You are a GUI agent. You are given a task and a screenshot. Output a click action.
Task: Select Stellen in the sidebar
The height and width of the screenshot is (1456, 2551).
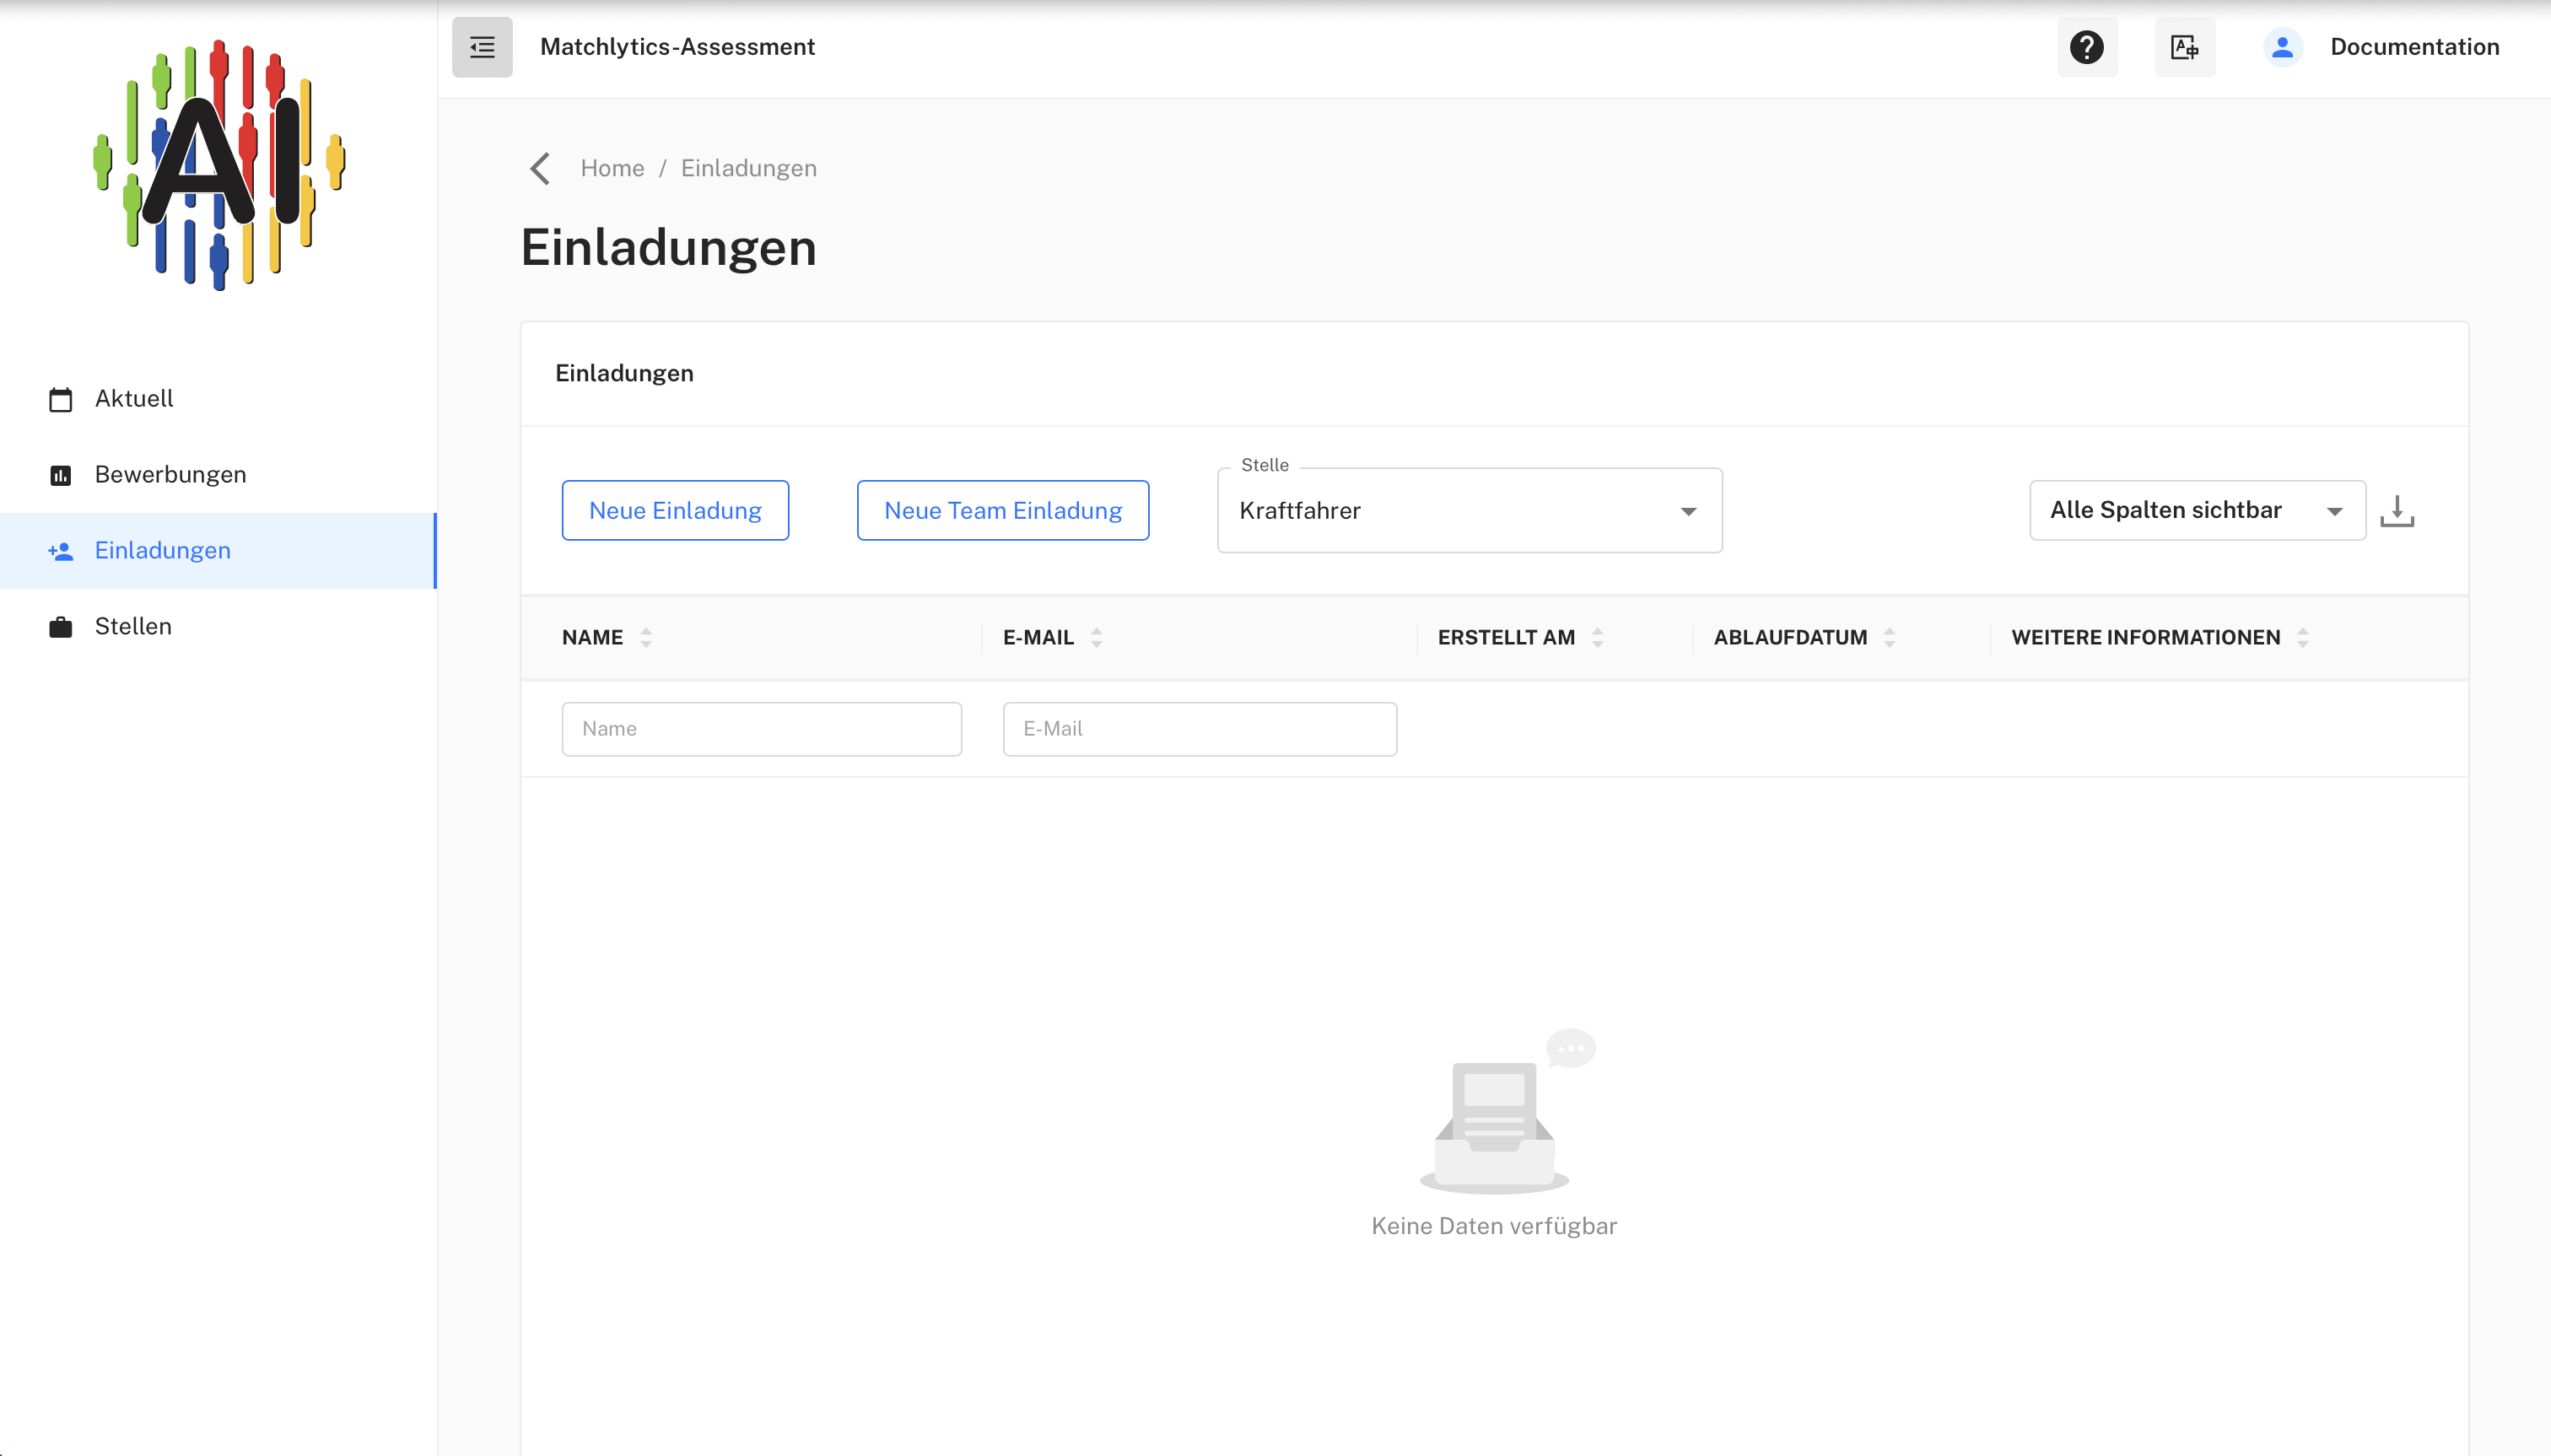point(133,626)
